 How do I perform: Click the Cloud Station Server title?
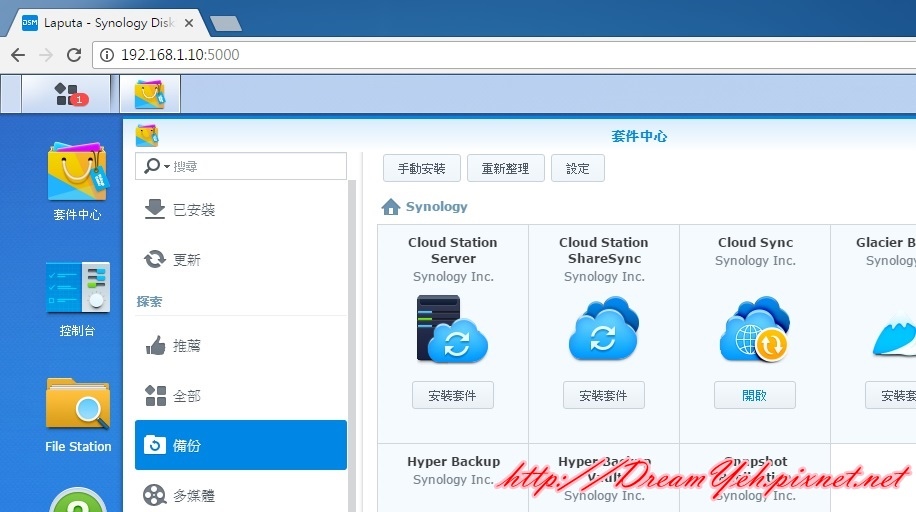453,250
